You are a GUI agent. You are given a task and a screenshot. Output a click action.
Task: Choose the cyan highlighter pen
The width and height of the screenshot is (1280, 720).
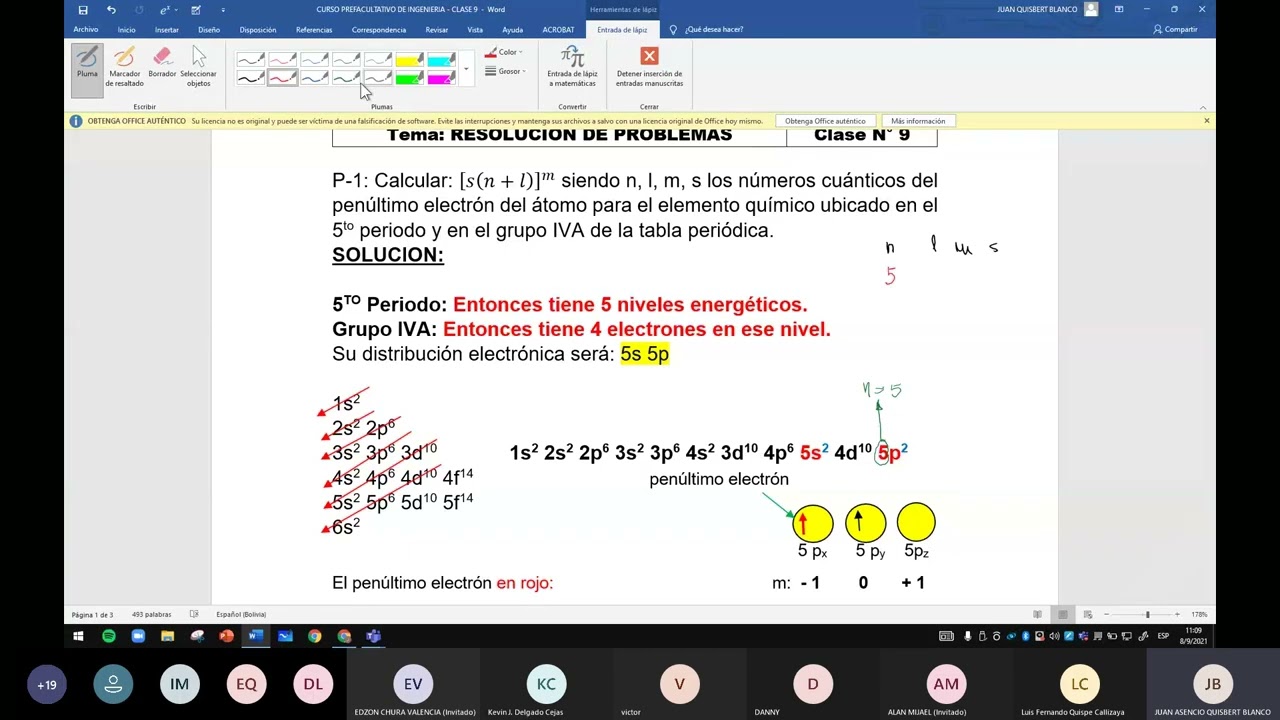[x=441, y=60]
